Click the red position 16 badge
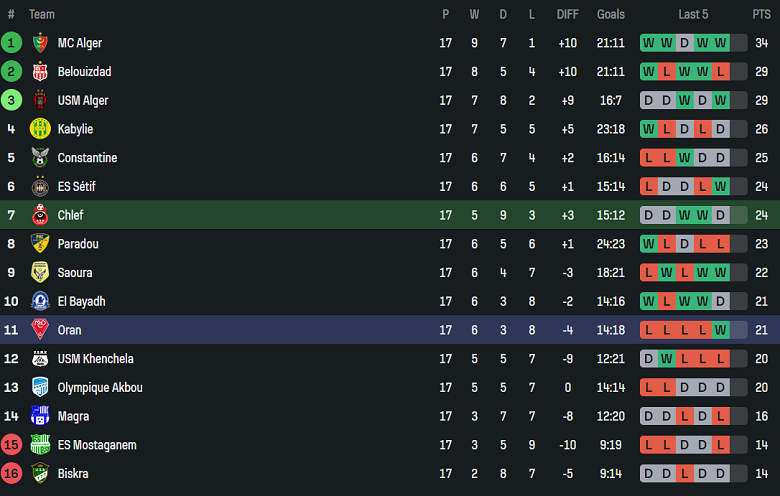 coord(11,473)
